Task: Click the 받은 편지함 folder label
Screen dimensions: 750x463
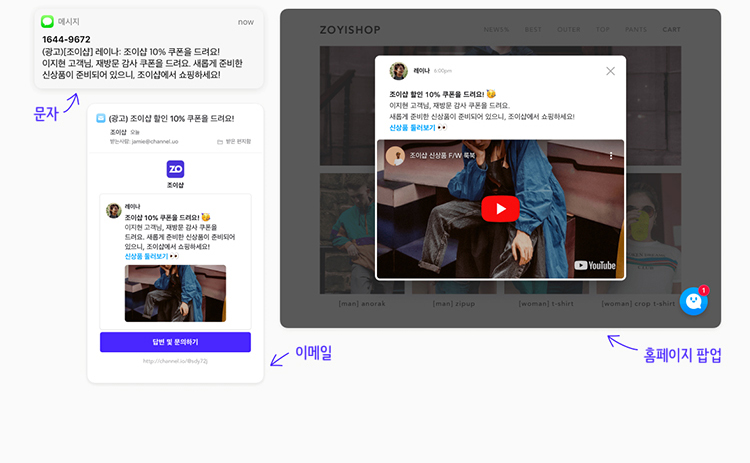Action: coord(234,142)
